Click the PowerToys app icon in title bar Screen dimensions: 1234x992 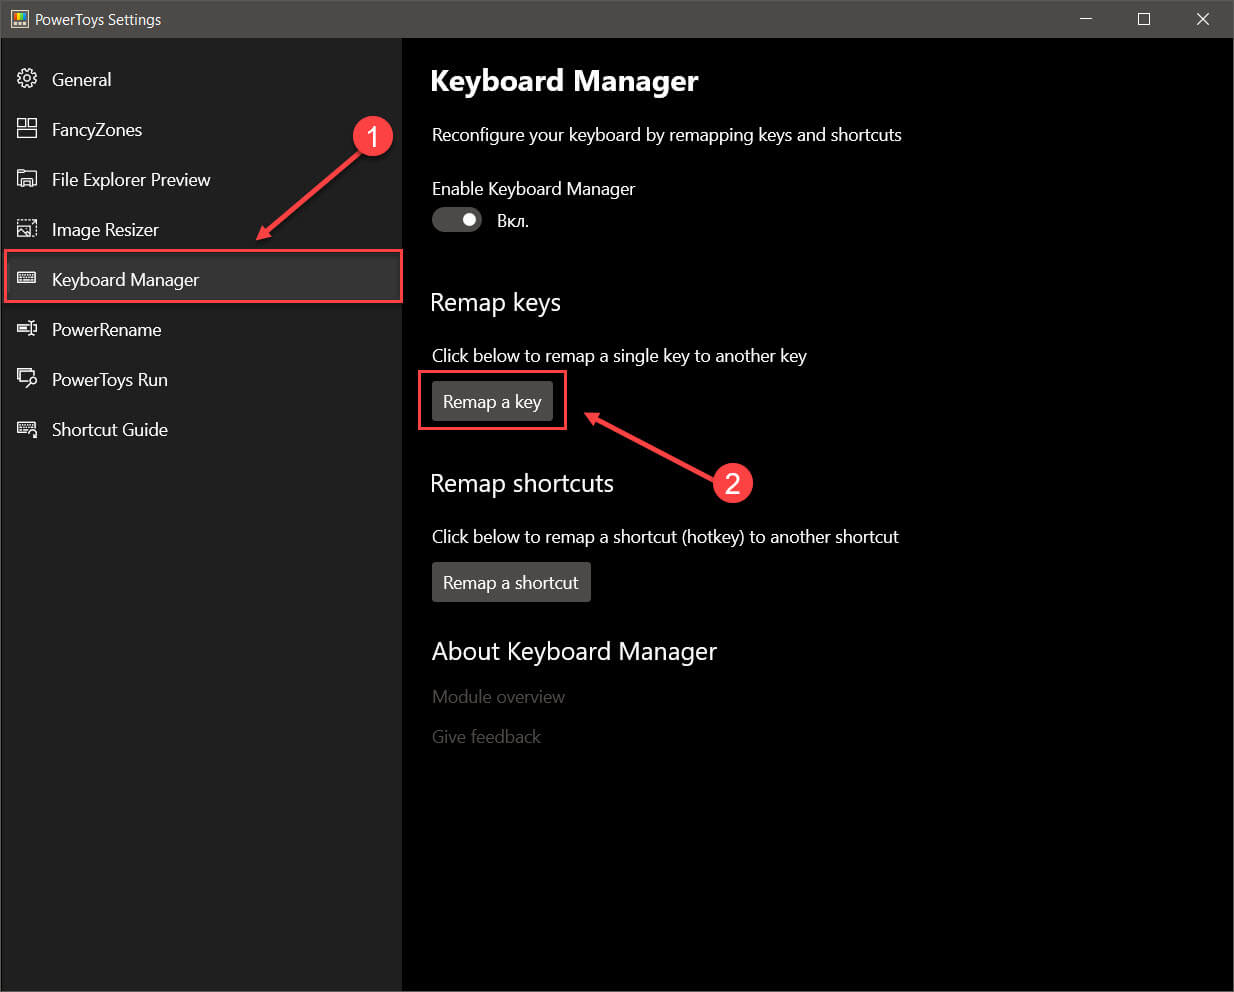pos(19,19)
